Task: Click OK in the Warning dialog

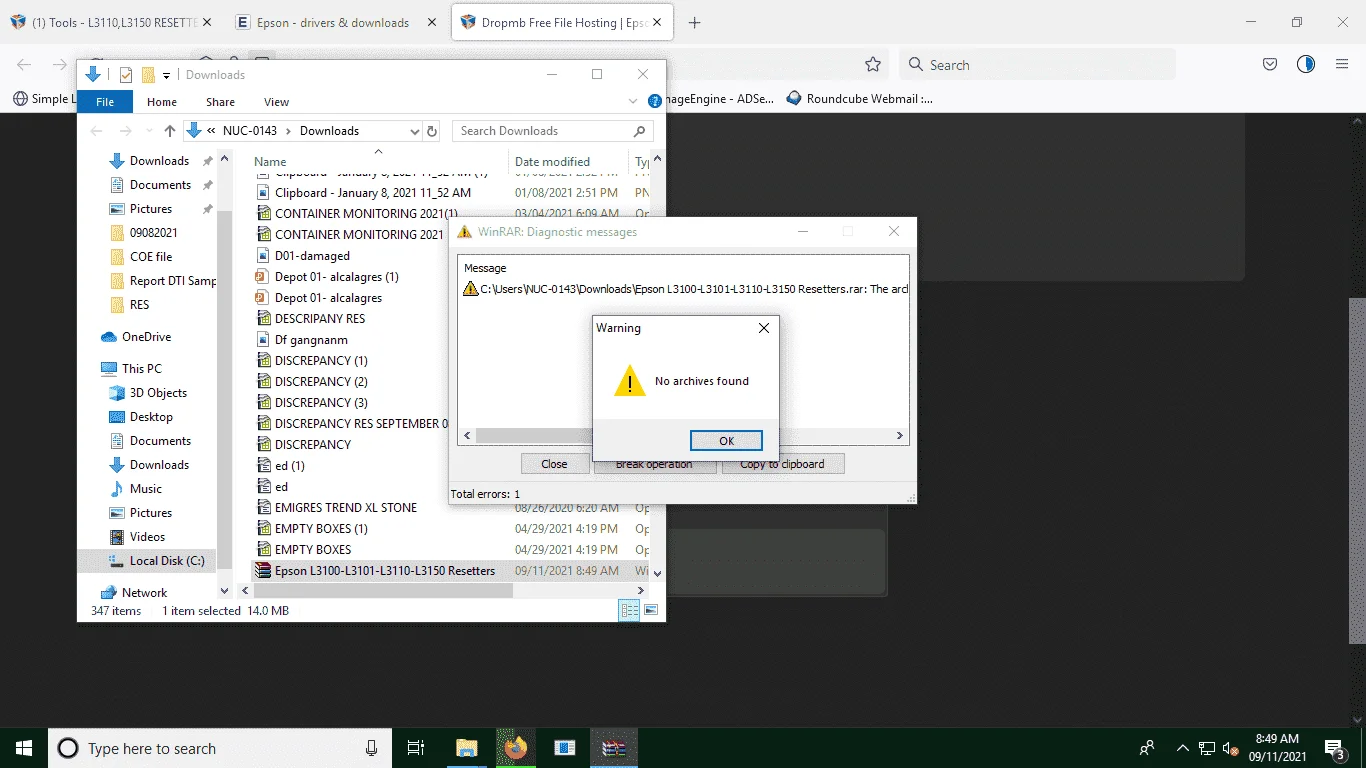Action: click(727, 441)
